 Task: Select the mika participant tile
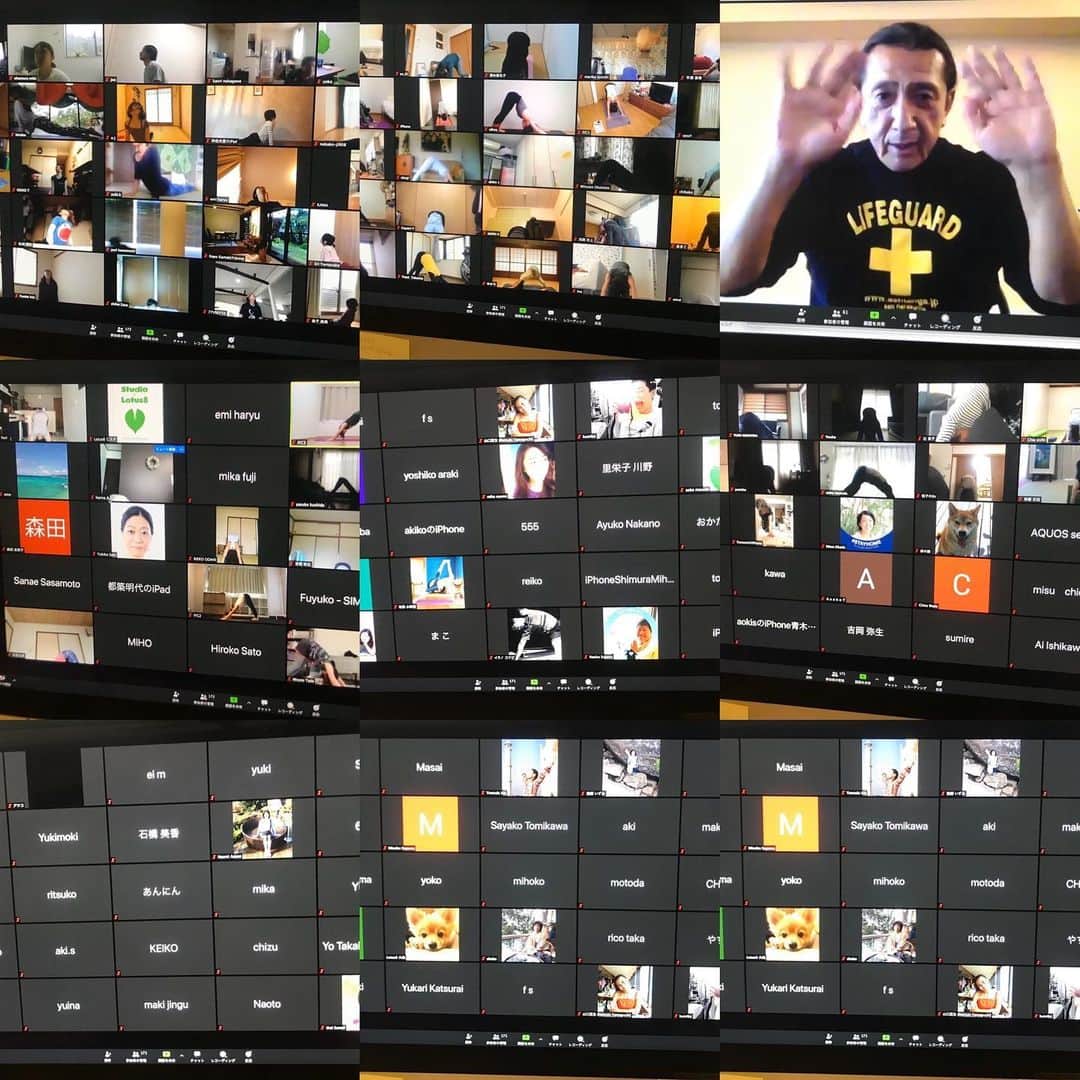263,889
